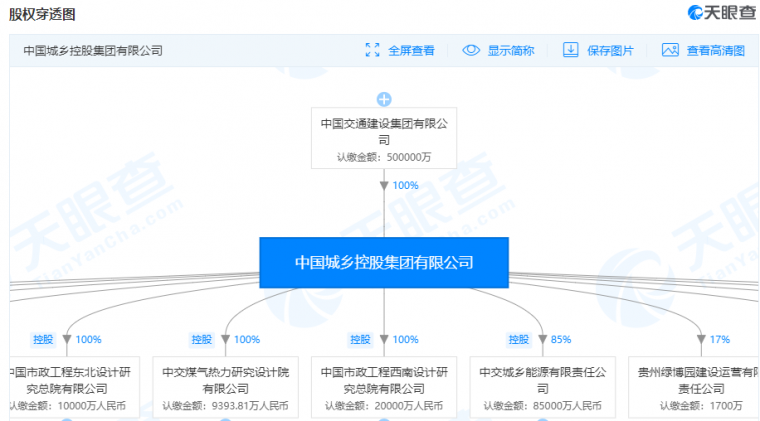Expand the plus above 中国交通建设集团有限公司
The height and width of the screenshot is (421, 760).
click(x=384, y=98)
